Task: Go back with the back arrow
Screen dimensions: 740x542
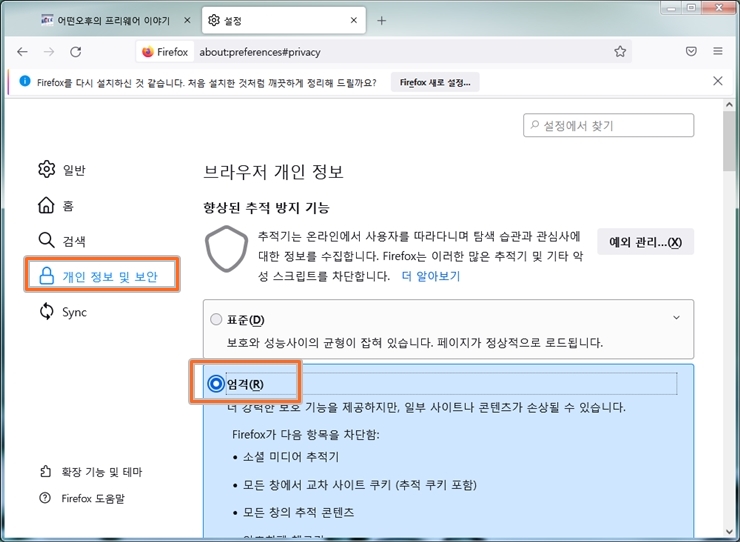Action: click(x=22, y=52)
